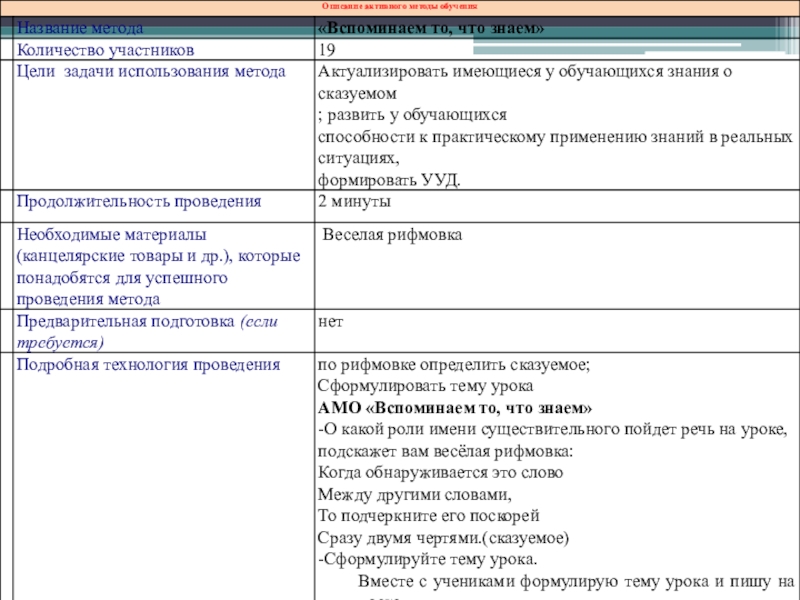This screenshot has height=600, width=800.
Task: Click bold text 'АМО «Вспоминаем то, что знаем»'
Action: (x=455, y=408)
